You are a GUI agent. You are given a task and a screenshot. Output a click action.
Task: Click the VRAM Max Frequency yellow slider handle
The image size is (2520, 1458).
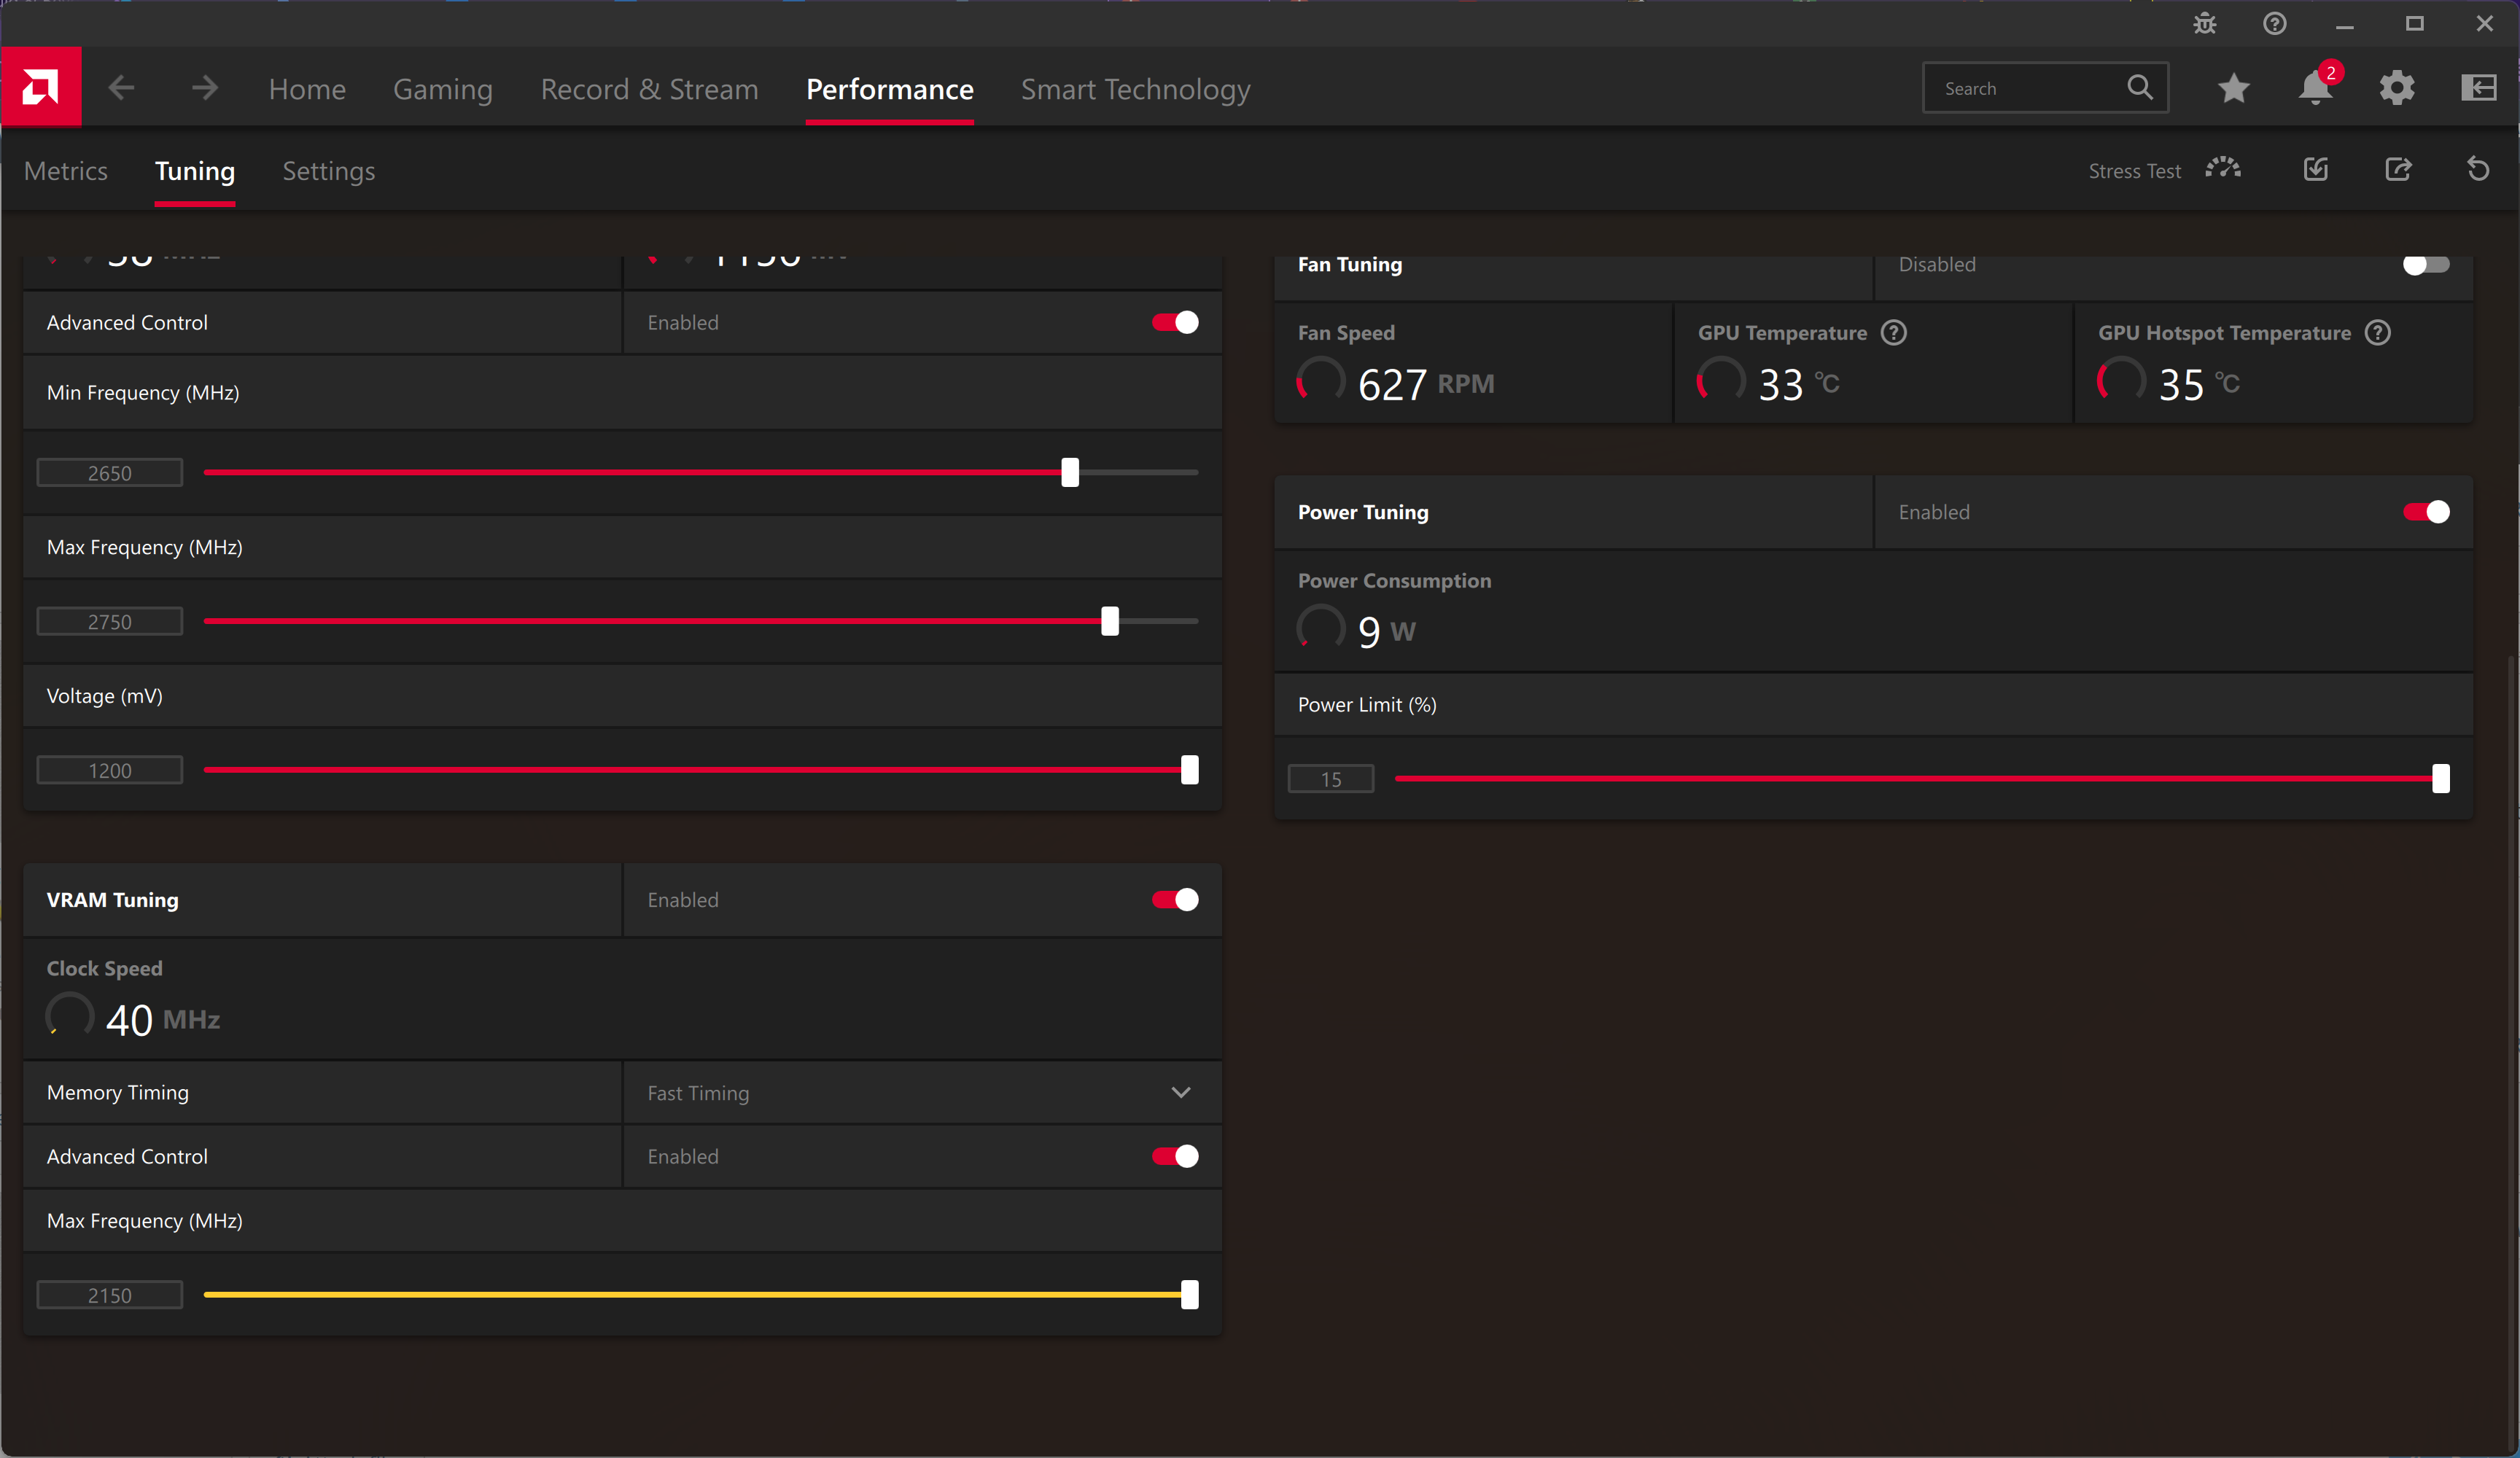point(1189,1295)
